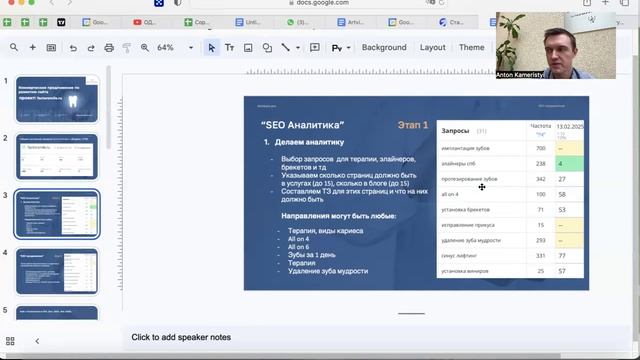Click the search menus magnifier icon
The height and width of the screenshot is (360, 640).
14,47
